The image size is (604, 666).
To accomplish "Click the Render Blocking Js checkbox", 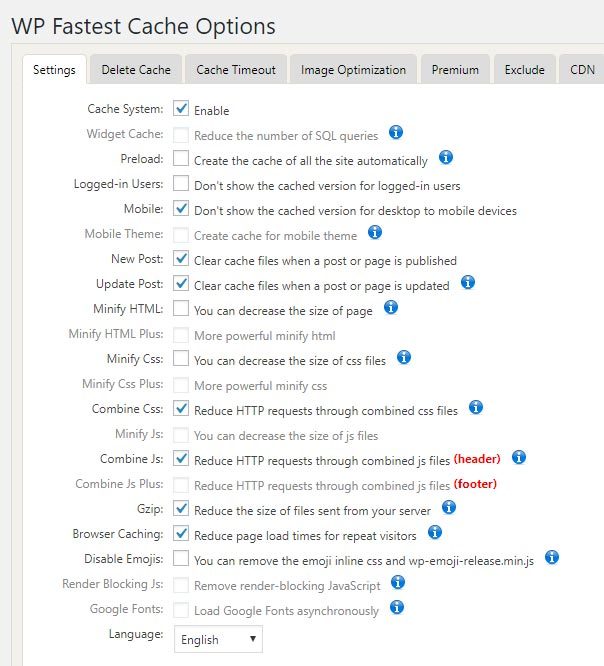I will click(x=181, y=584).
